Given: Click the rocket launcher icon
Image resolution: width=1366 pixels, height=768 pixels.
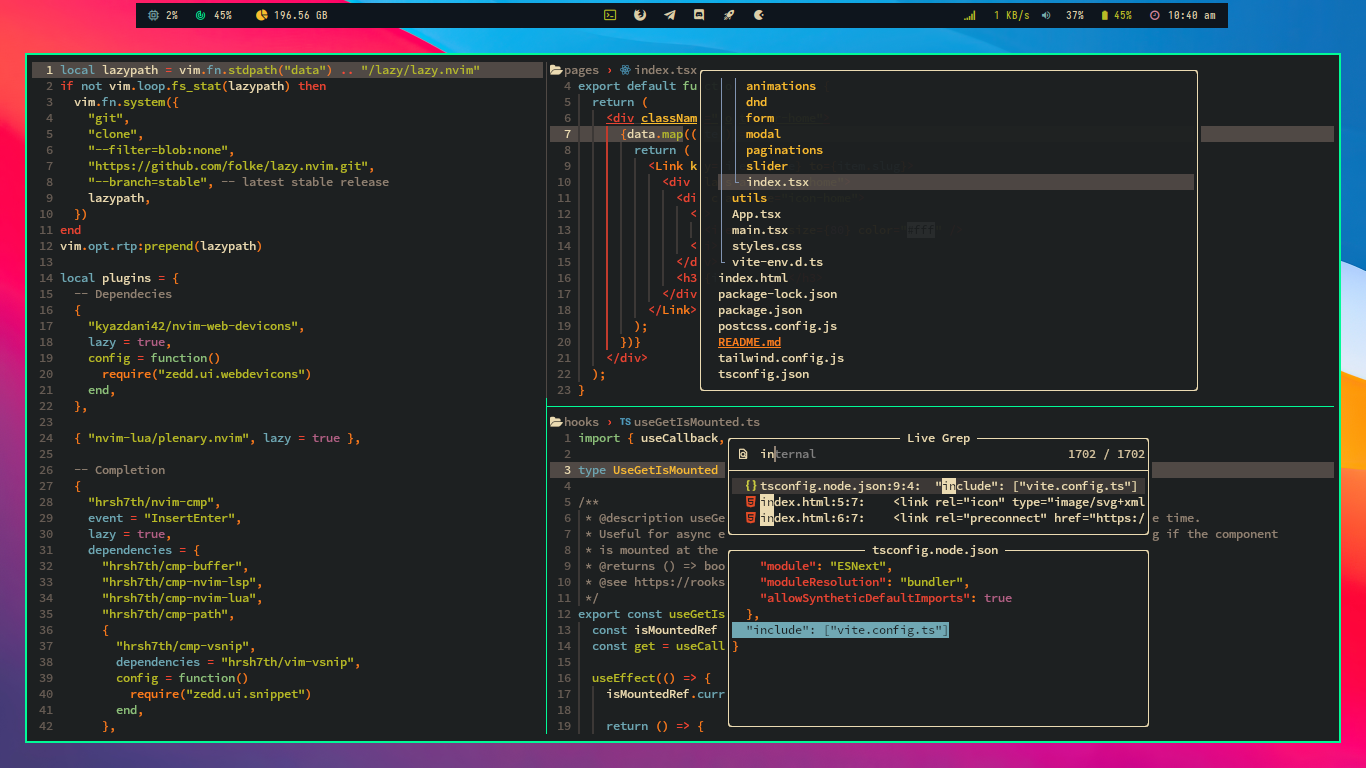Looking at the screenshot, I should pyautogui.click(x=729, y=15).
